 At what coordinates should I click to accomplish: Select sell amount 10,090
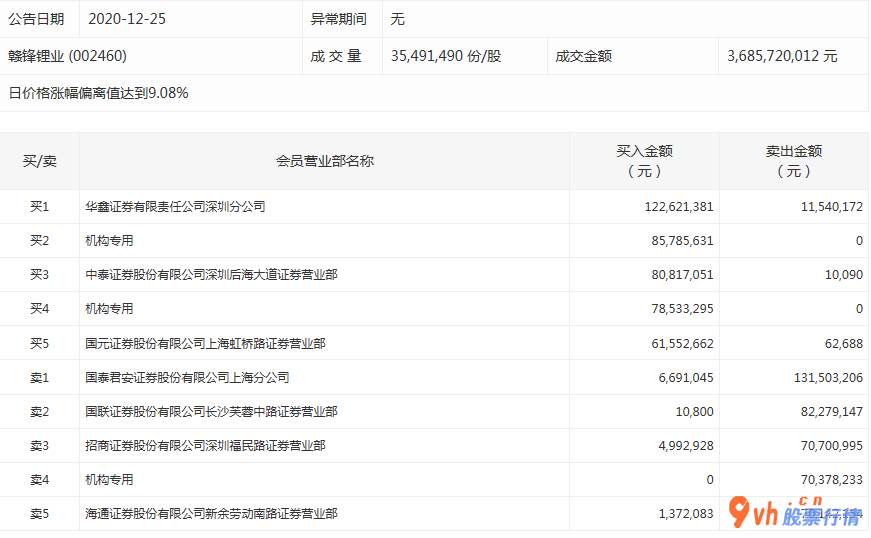pyautogui.click(x=844, y=274)
